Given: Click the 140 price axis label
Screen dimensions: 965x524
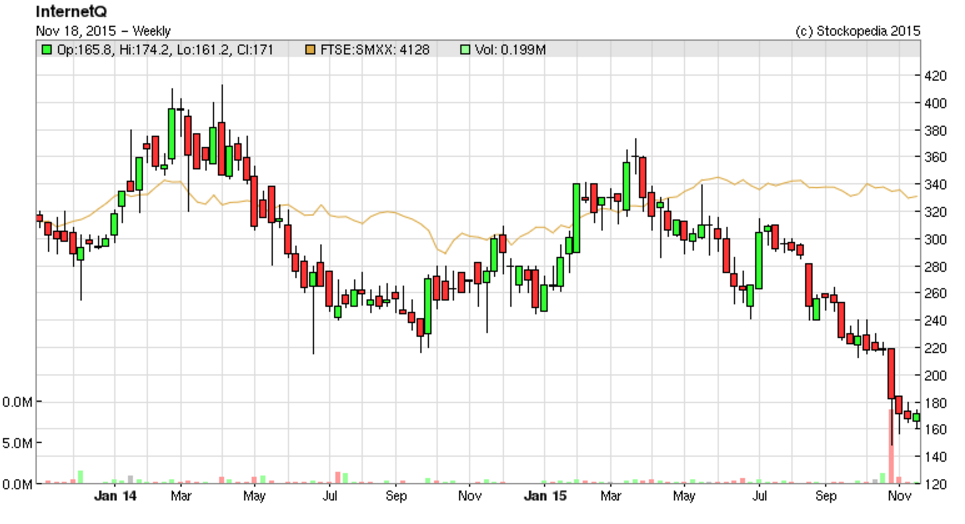Looking at the screenshot, I should pyautogui.click(x=935, y=456).
